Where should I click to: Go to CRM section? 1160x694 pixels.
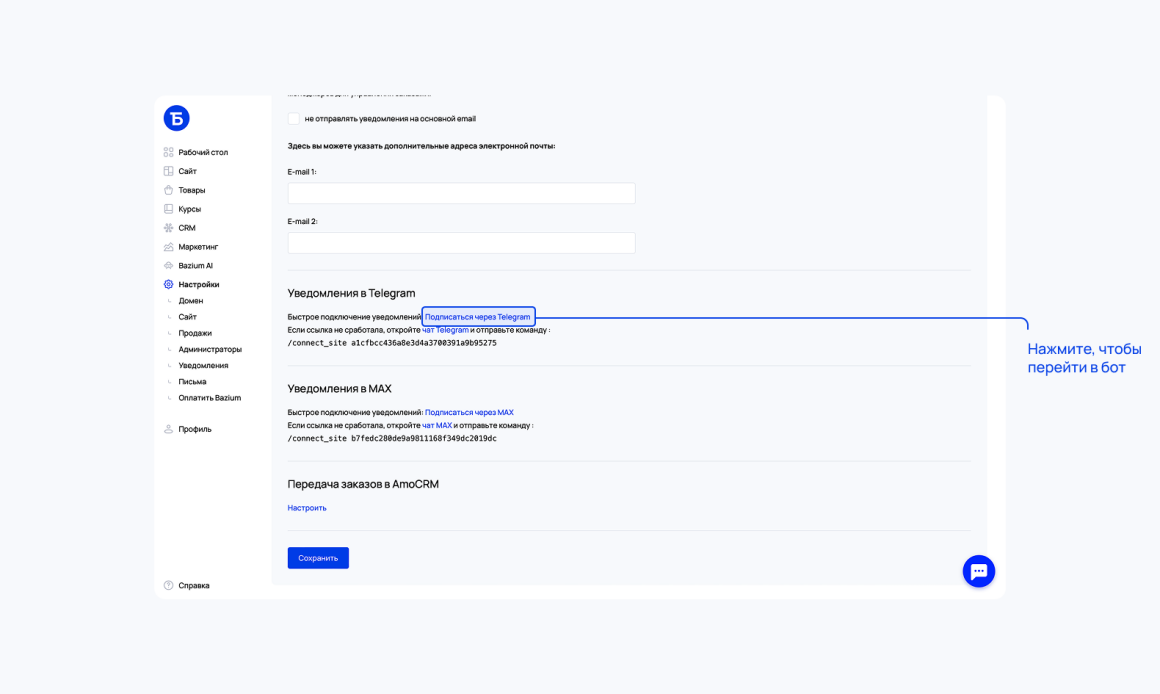[x=186, y=228]
